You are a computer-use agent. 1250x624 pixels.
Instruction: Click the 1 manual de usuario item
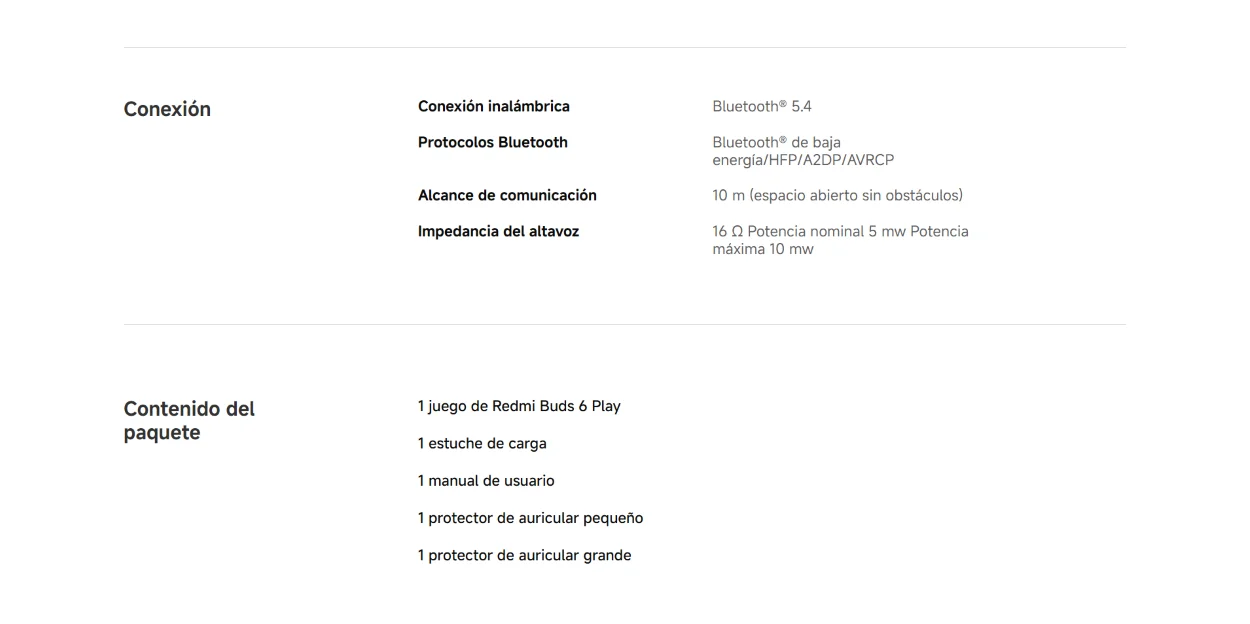tap(486, 481)
